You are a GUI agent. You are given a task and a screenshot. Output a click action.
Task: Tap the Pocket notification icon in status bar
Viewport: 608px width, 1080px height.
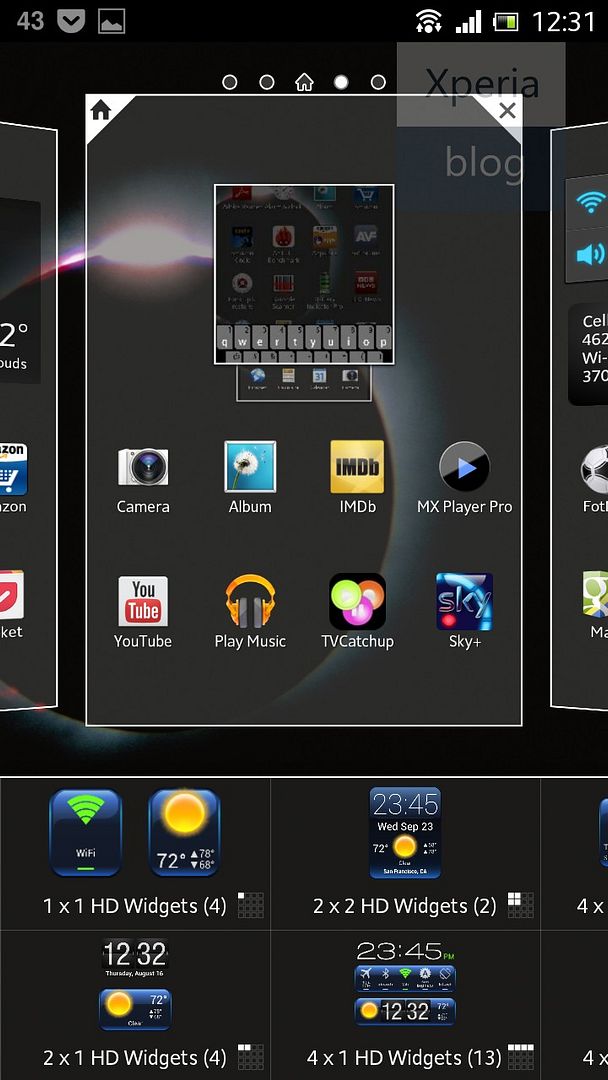(x=71, y=21)
